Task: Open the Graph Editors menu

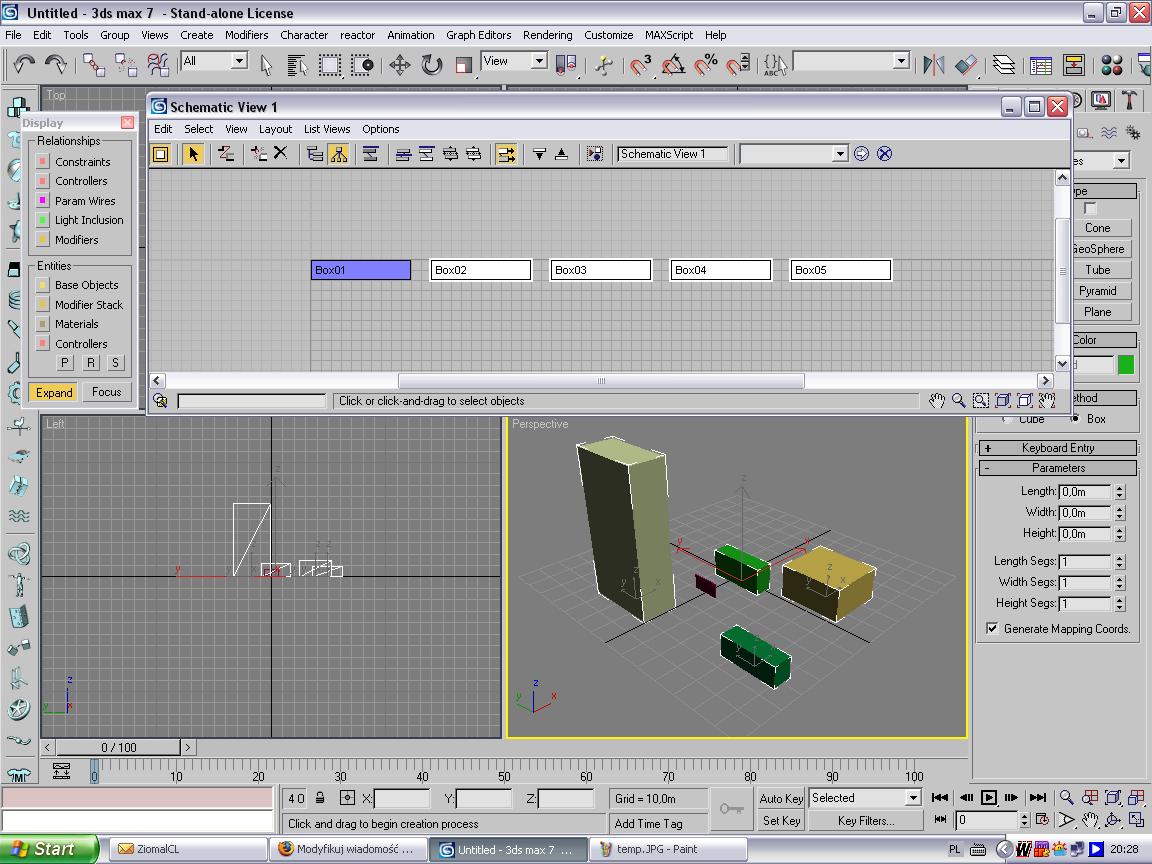Action: [478, 35]
